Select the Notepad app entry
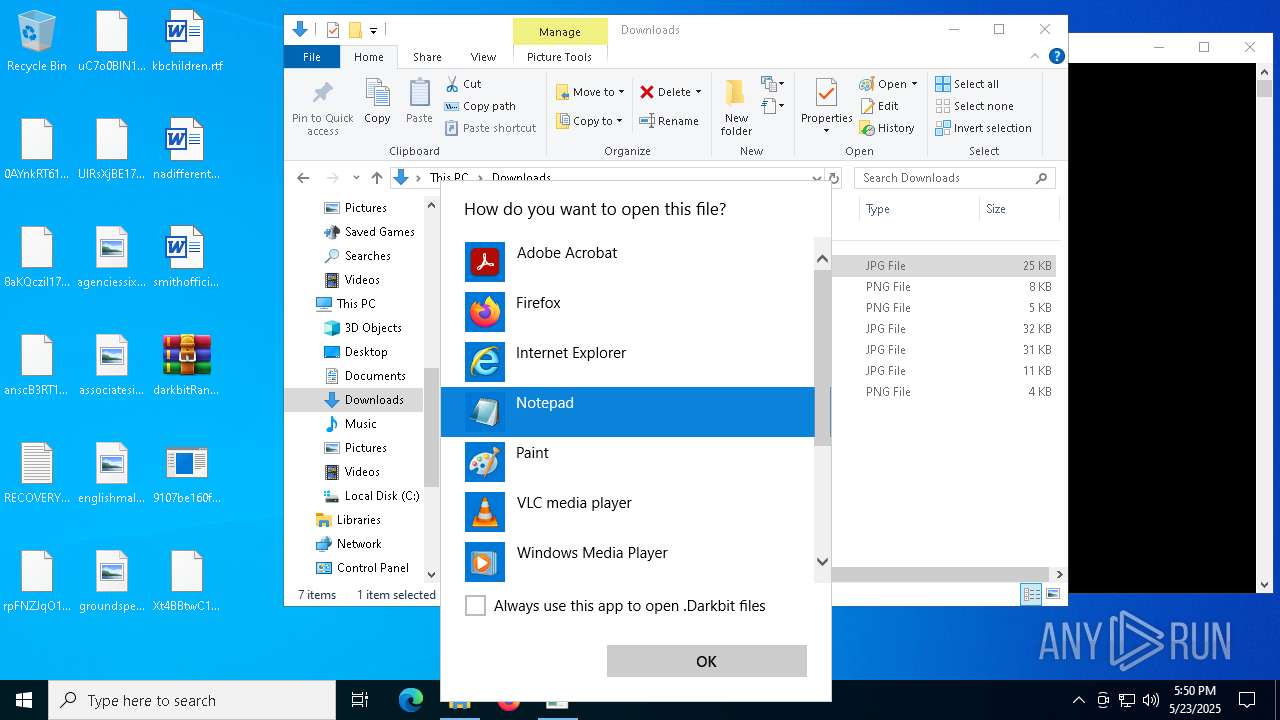 pos(628,412)
